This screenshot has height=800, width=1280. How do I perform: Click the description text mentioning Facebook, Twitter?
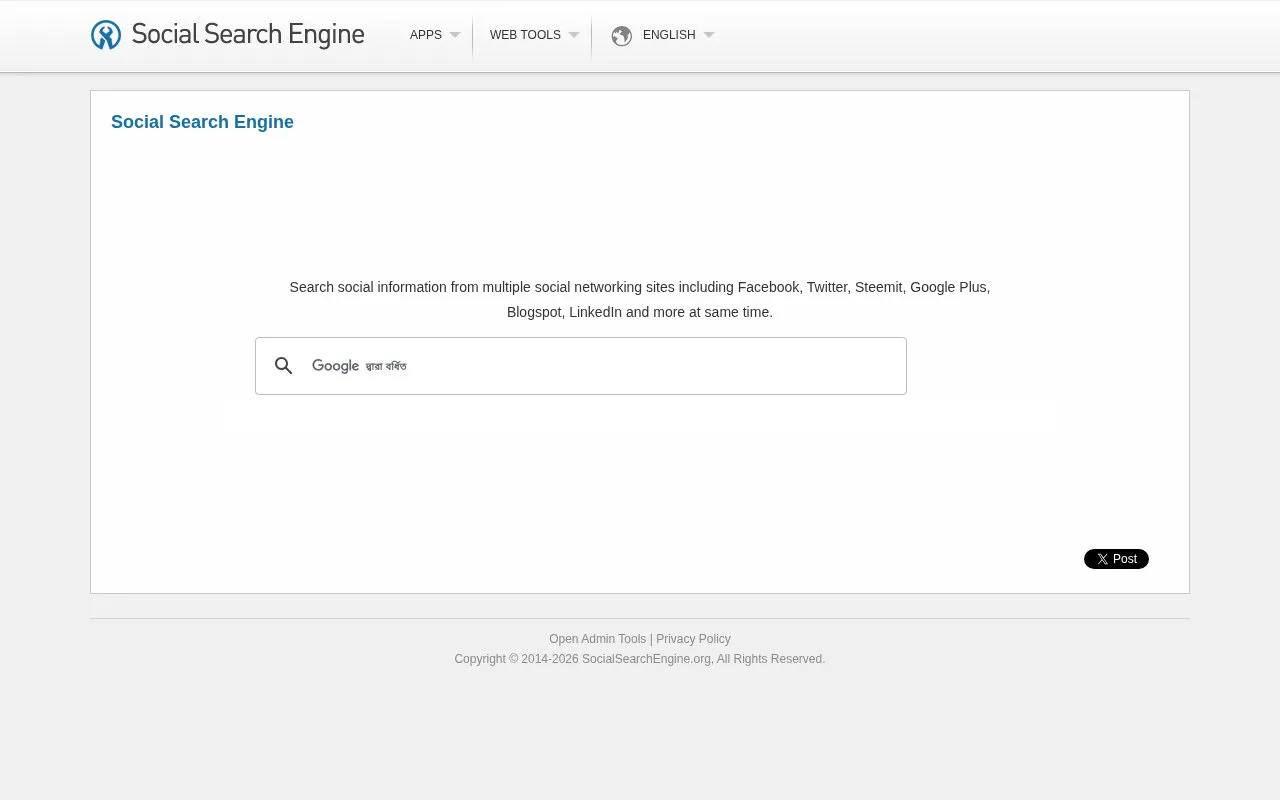coord(640,299)
